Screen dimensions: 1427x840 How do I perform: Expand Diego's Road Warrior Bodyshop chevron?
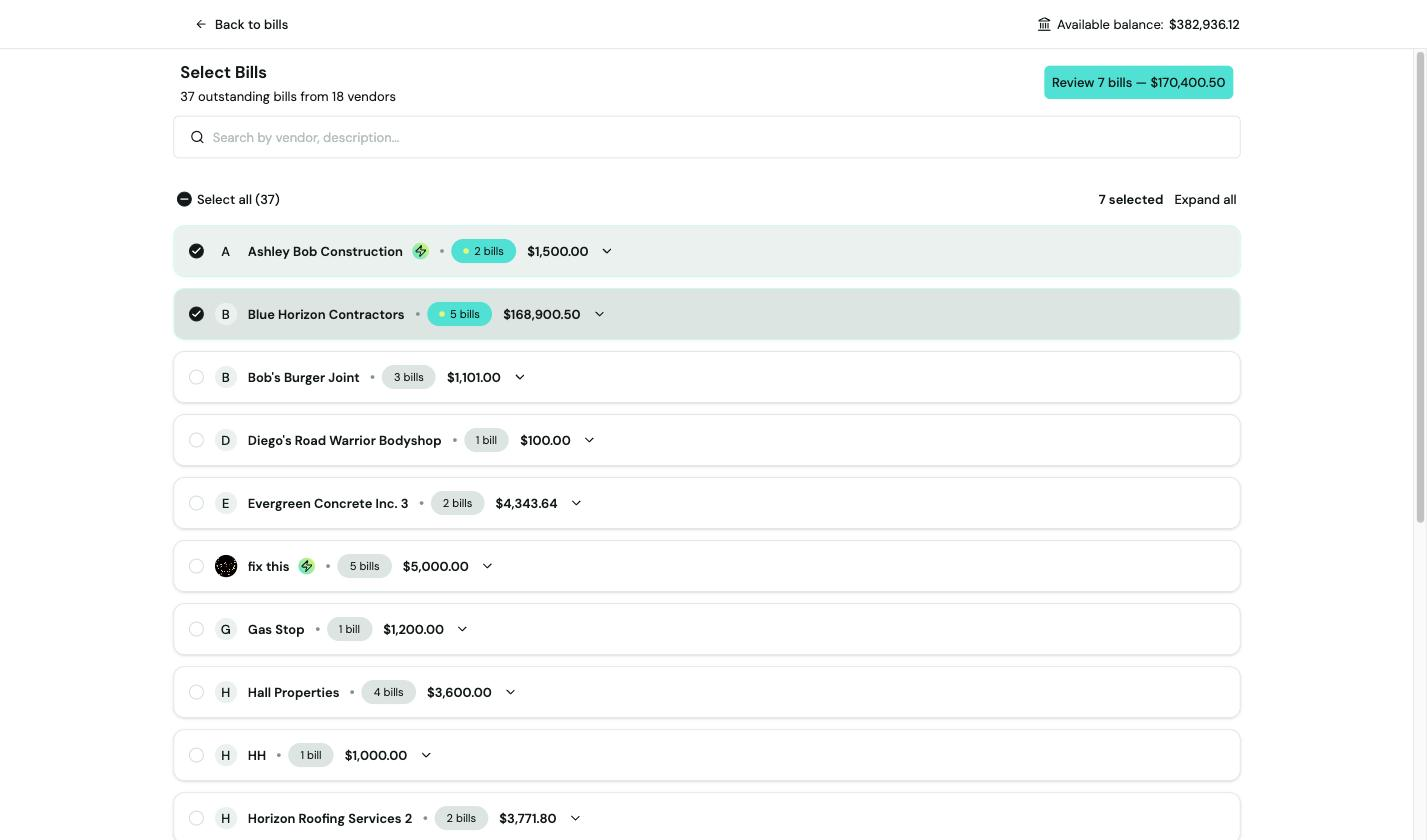589,440
